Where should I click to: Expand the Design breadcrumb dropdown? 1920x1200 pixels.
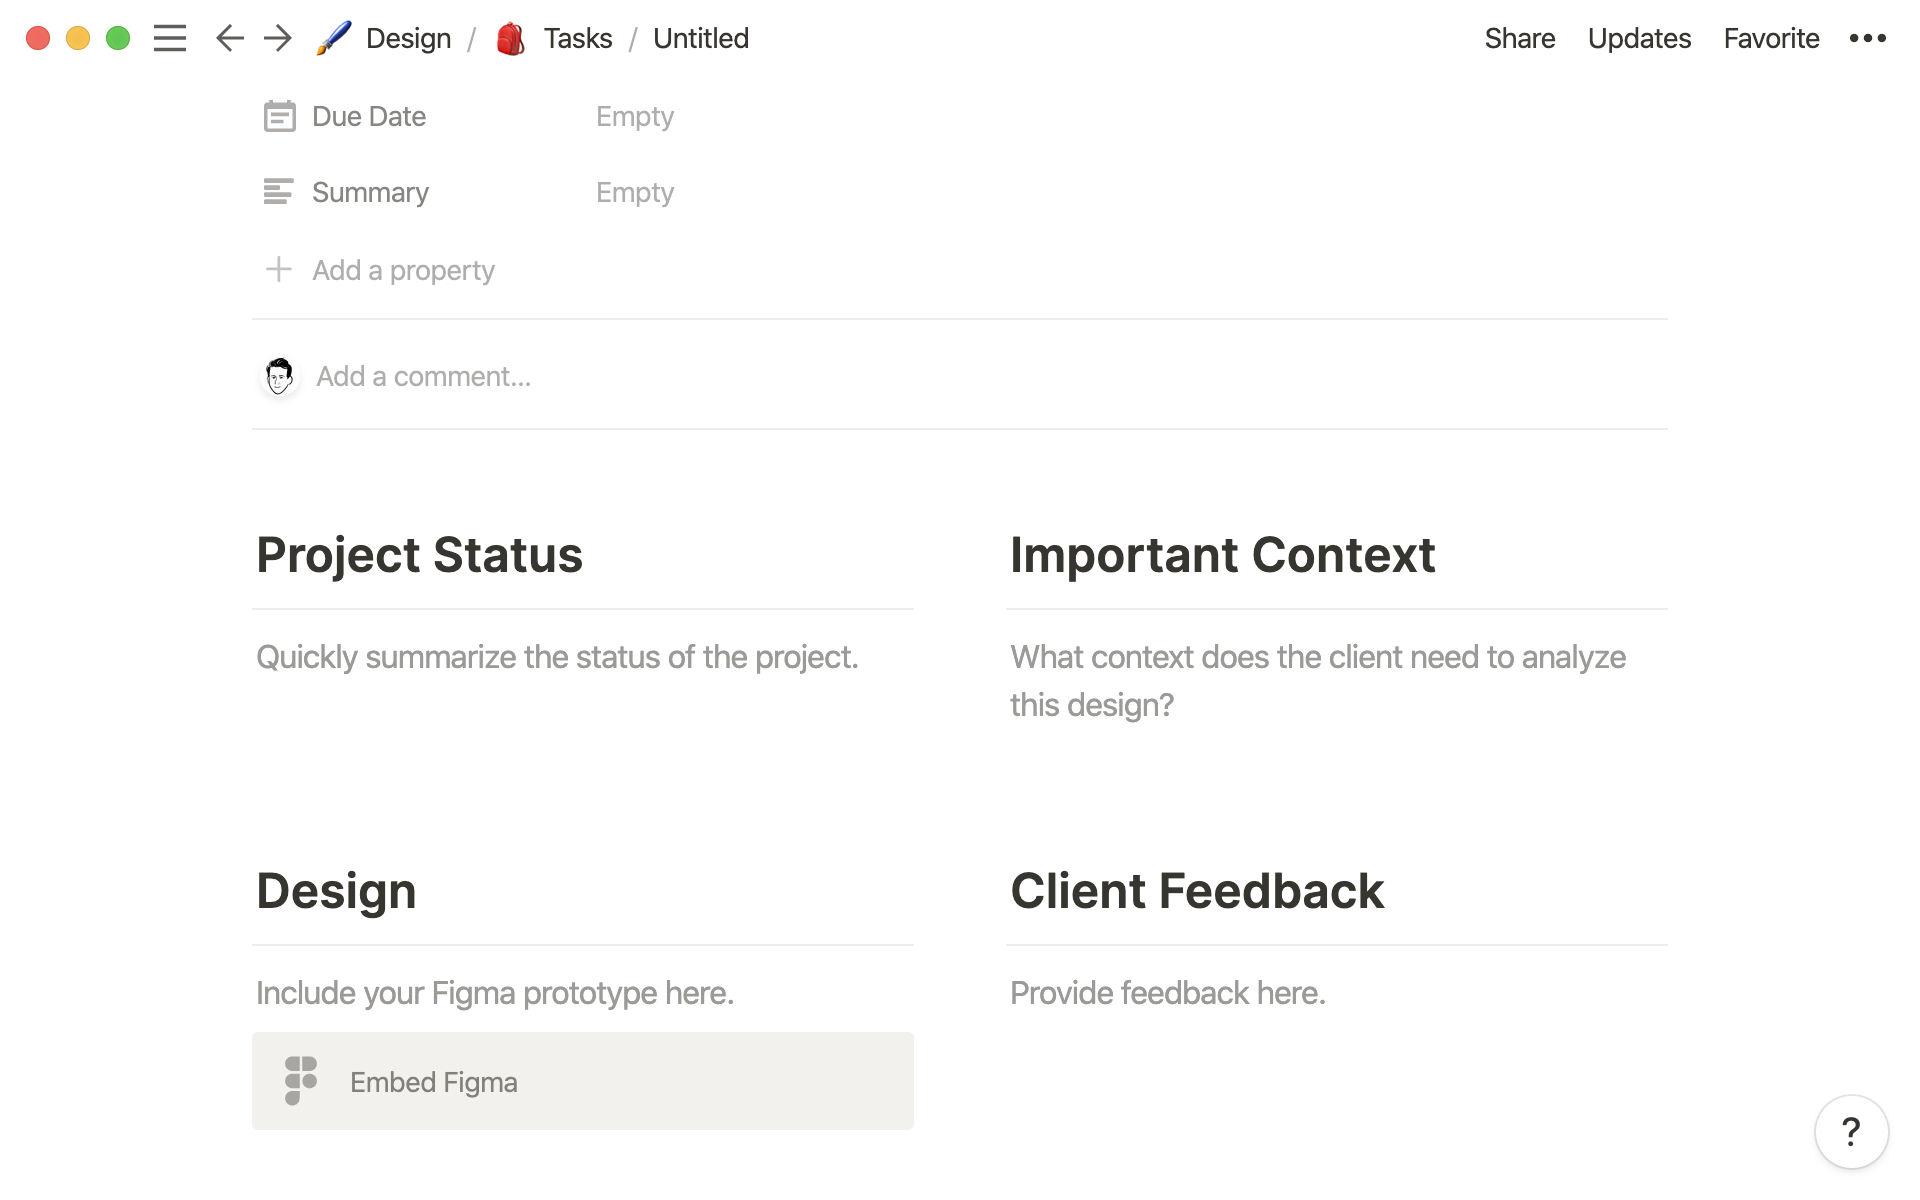coord(406,37)
